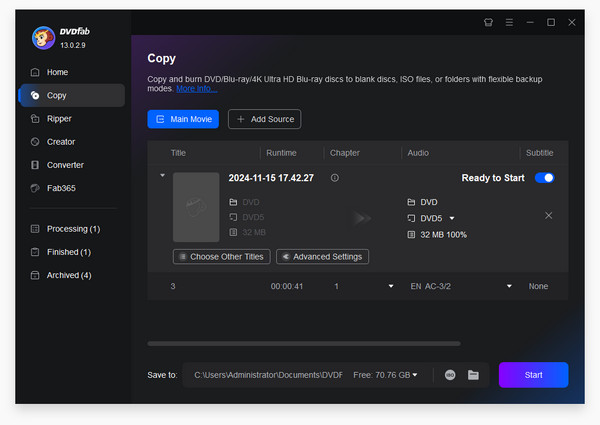Click the DVDFab mascot logo

point(43,38)
